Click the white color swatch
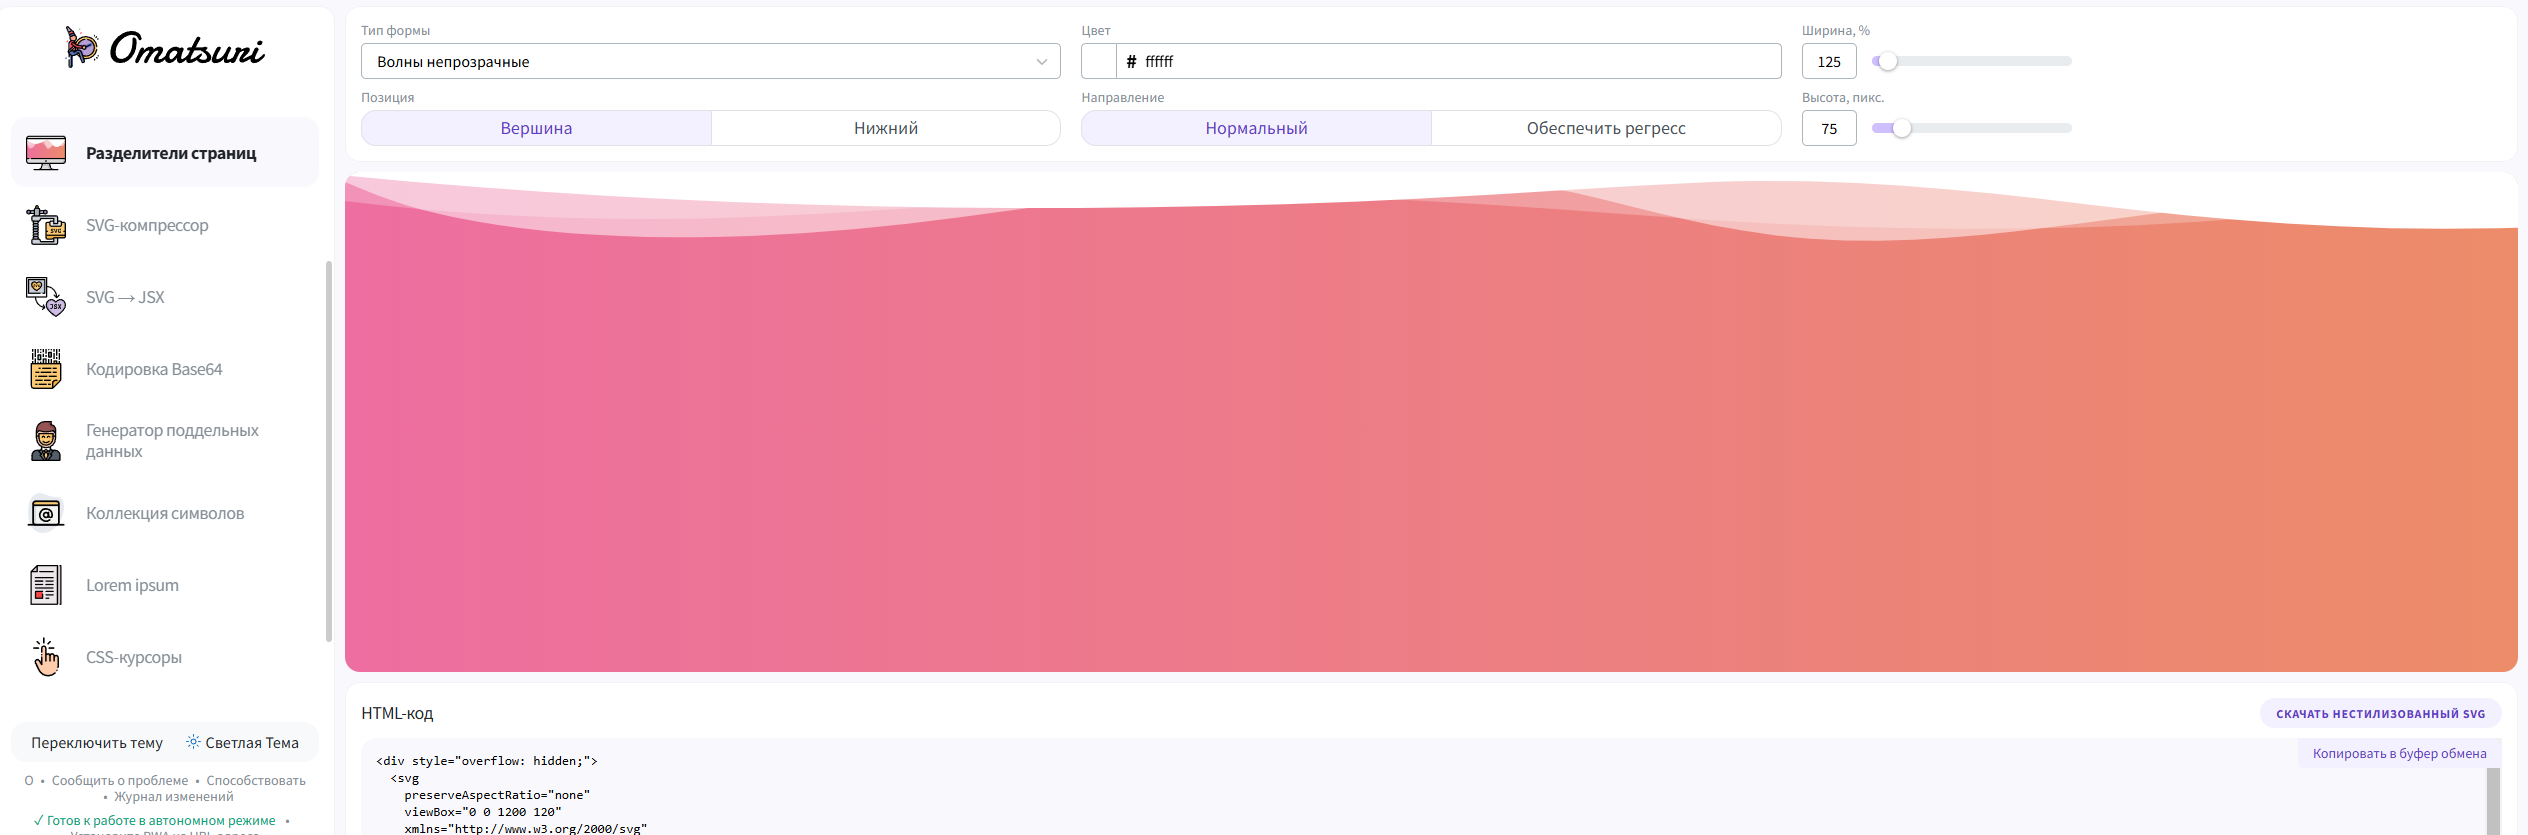The width and height of the screenshot is (2528, 835). tap(1099, 61)
